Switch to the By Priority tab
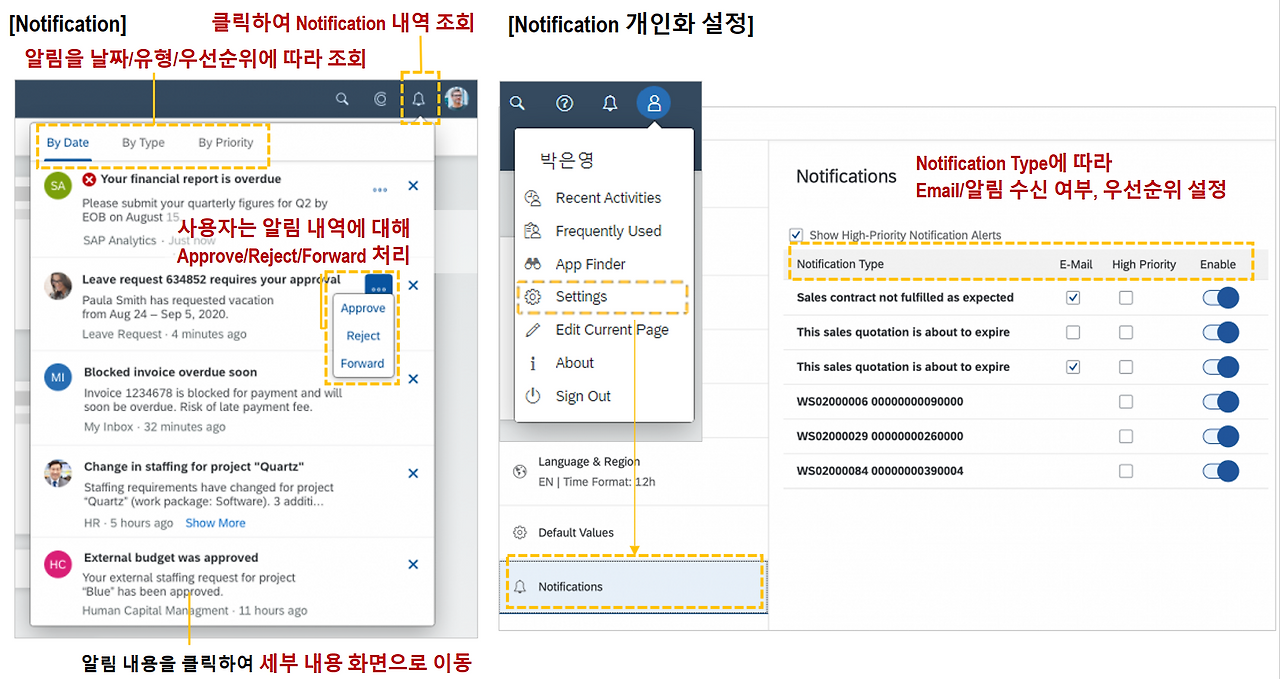 [225, 143]
